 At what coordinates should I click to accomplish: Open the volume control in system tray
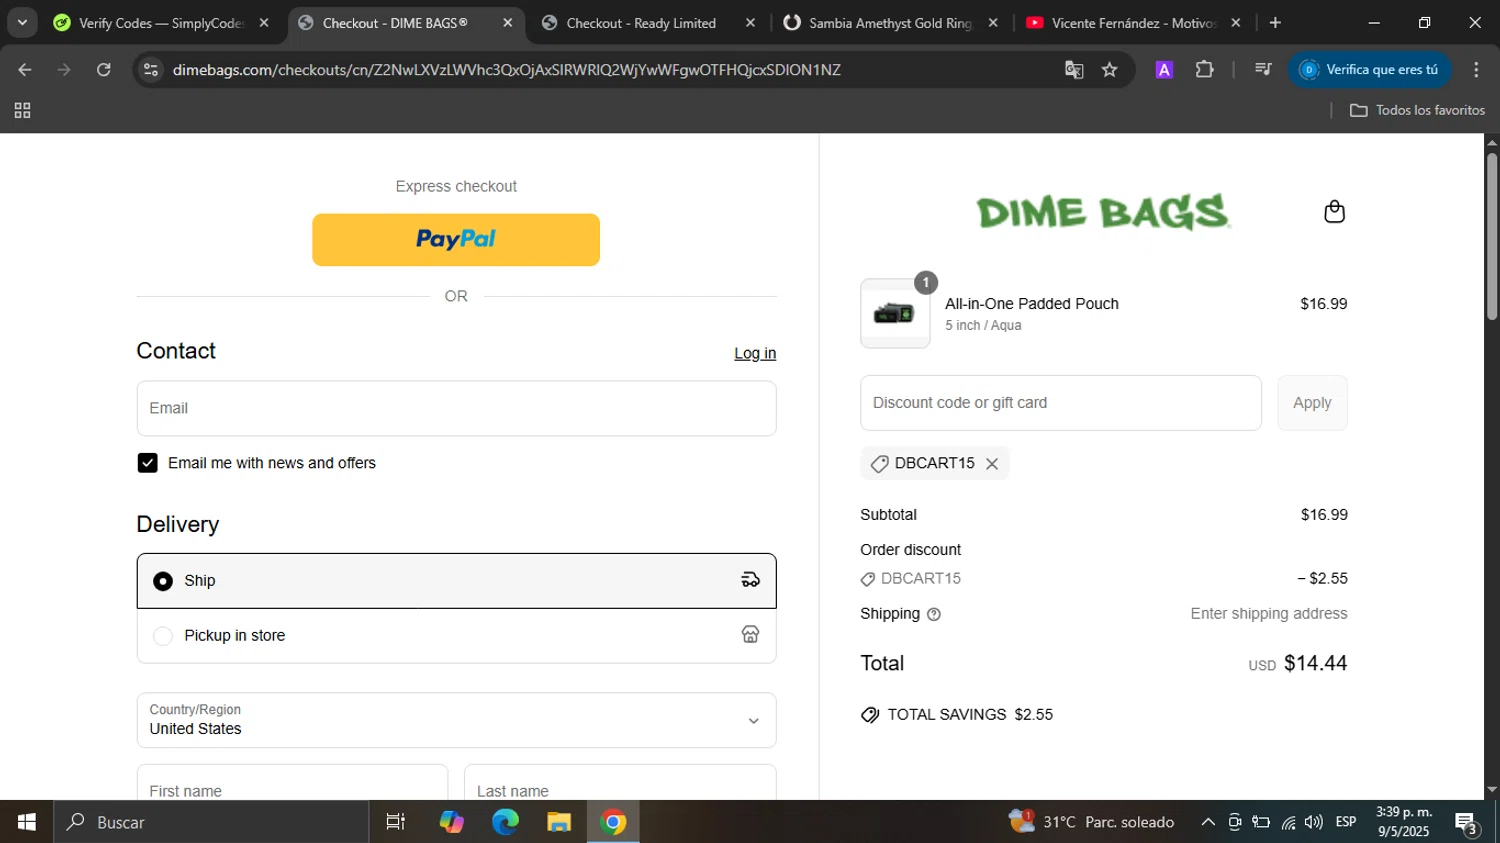1313,822
